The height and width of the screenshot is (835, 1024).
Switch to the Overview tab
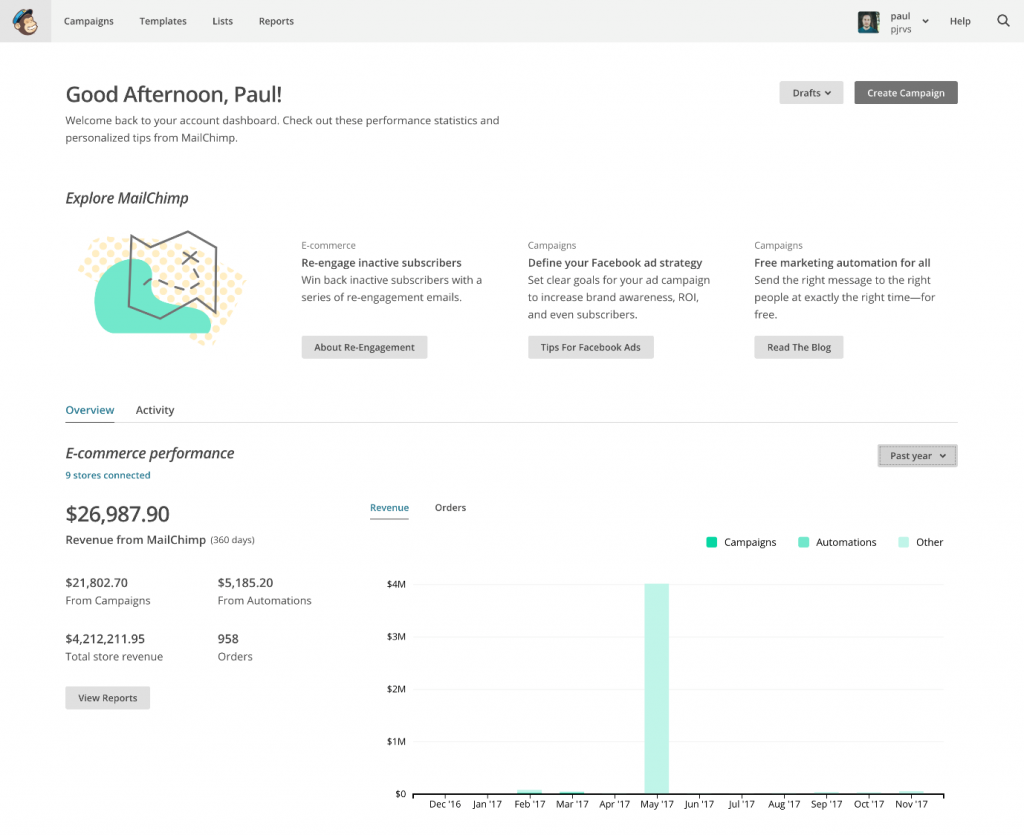pyautogui.click(x=89, y=410)
